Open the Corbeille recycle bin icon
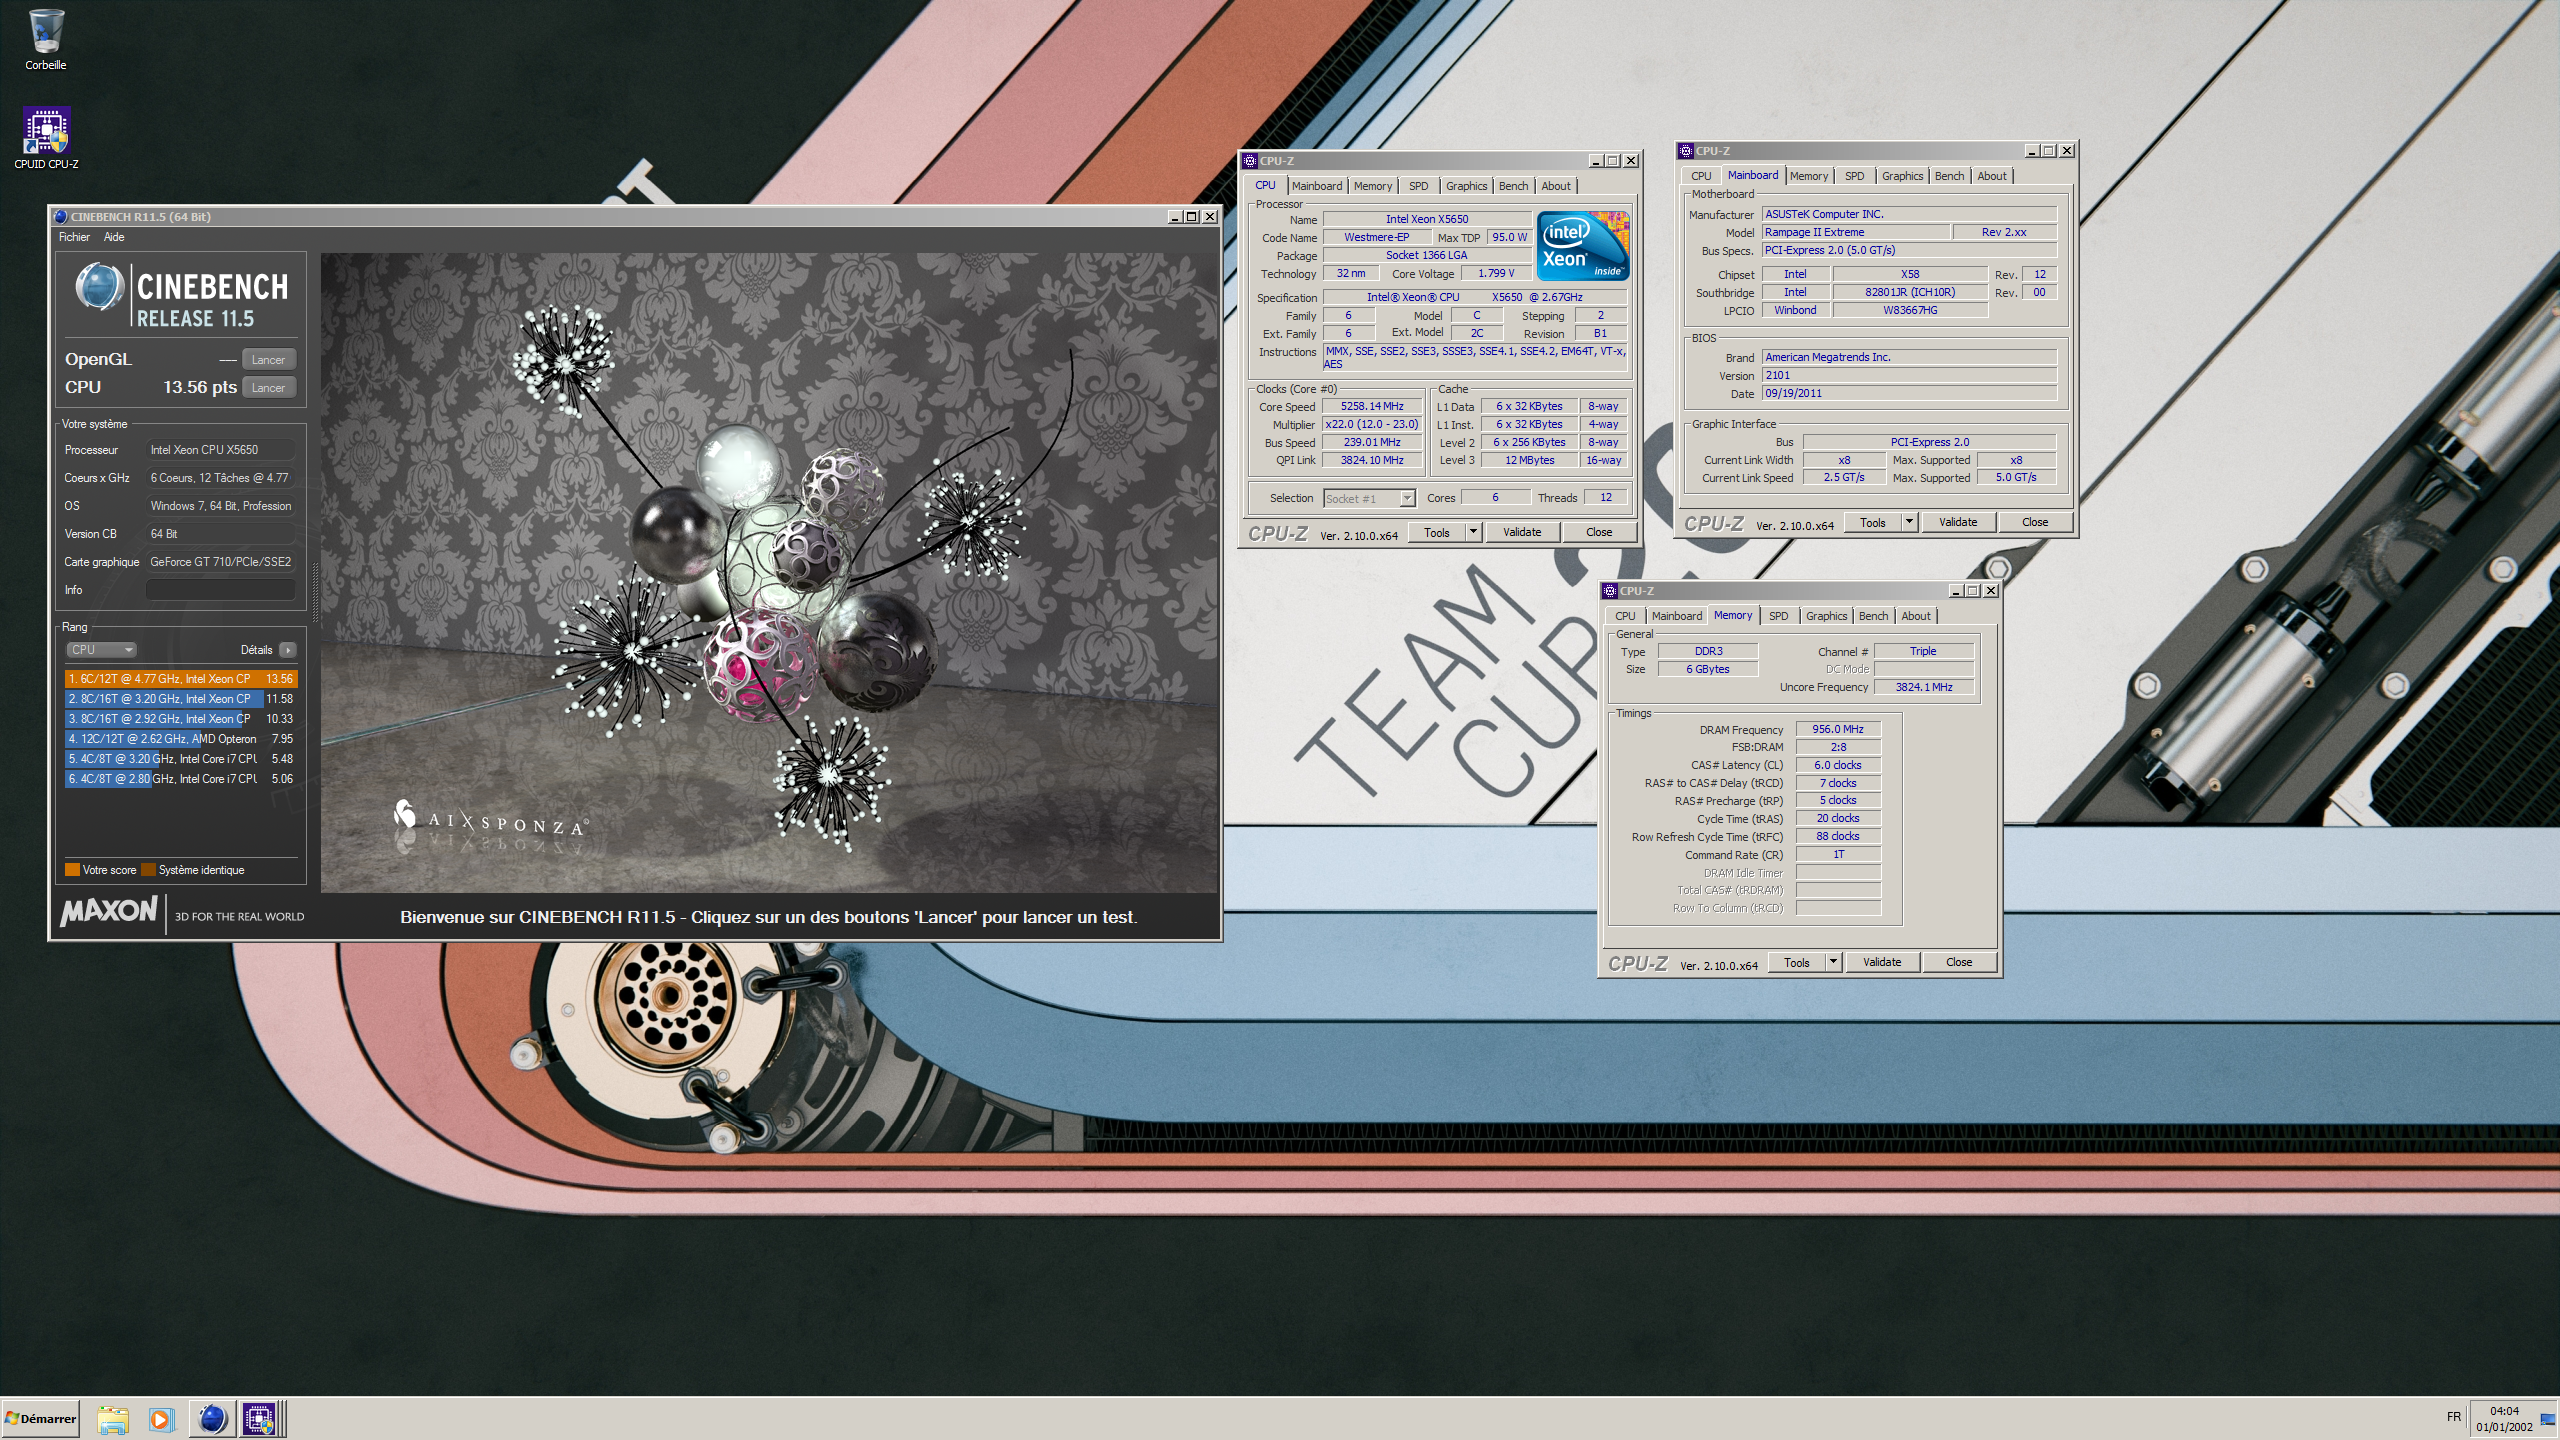This screenshot has height=1440, width=2560. (x=46, y=40)
